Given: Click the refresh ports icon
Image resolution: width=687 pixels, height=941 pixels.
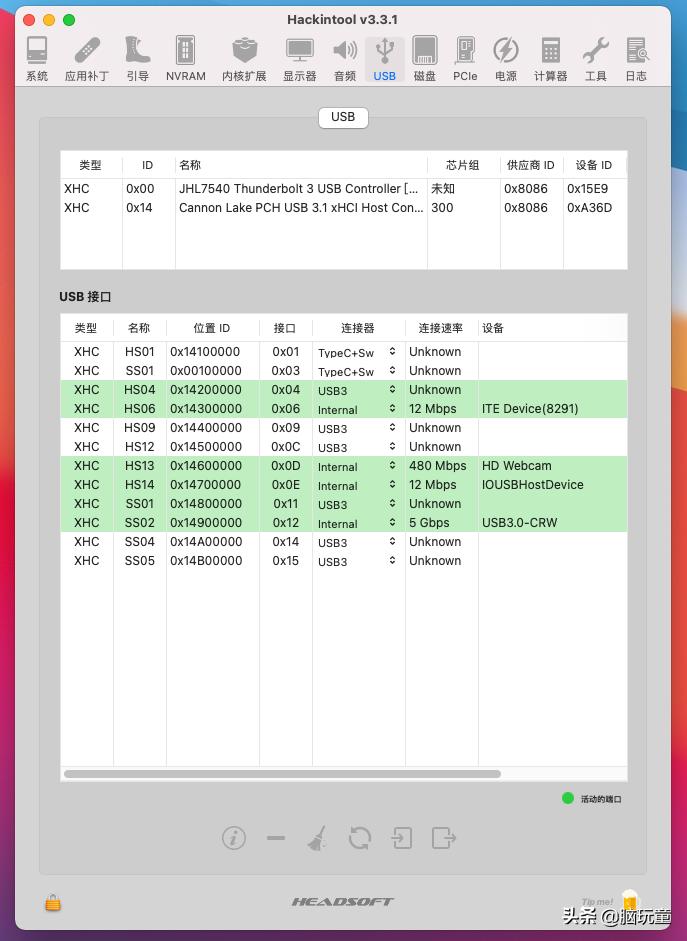Looking at the screenshot, I should 359,838.
